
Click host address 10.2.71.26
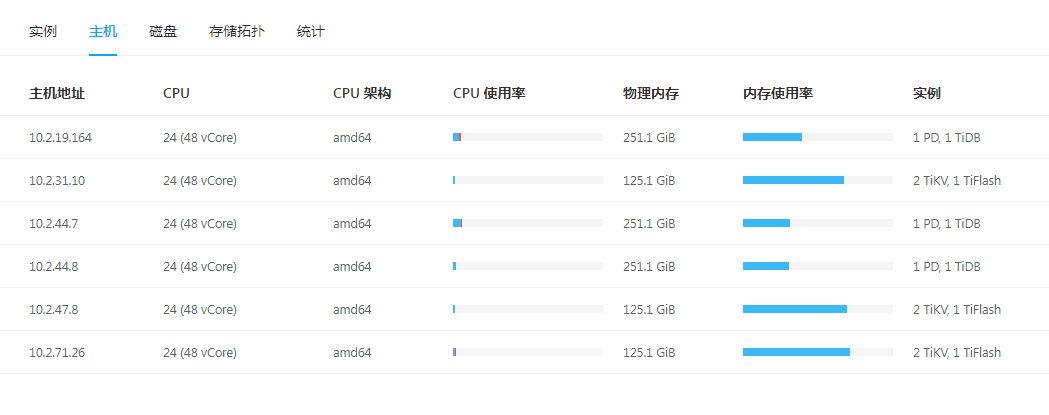(57, 352)
